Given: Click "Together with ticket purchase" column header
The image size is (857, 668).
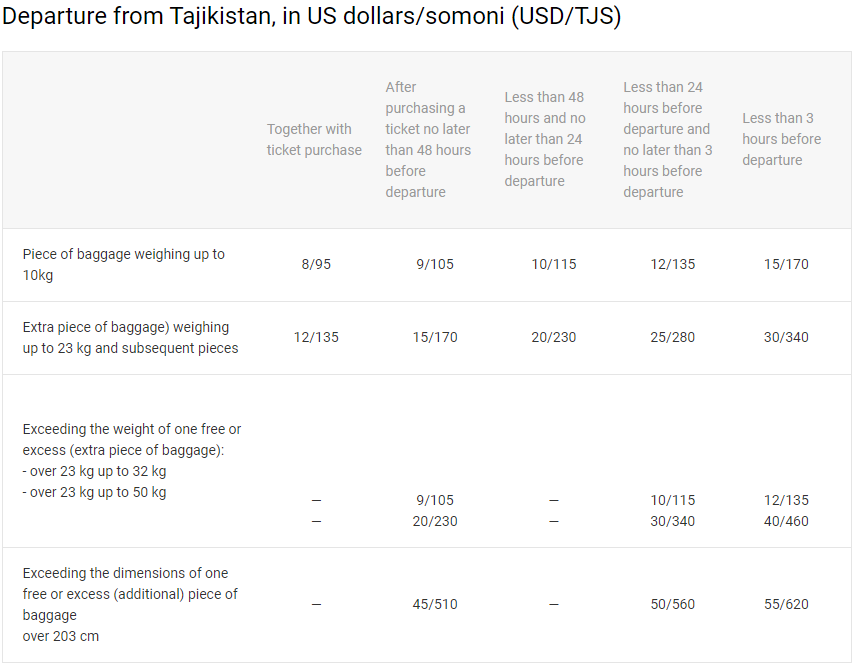Looking at the screenshot, I should pos(314,140).
